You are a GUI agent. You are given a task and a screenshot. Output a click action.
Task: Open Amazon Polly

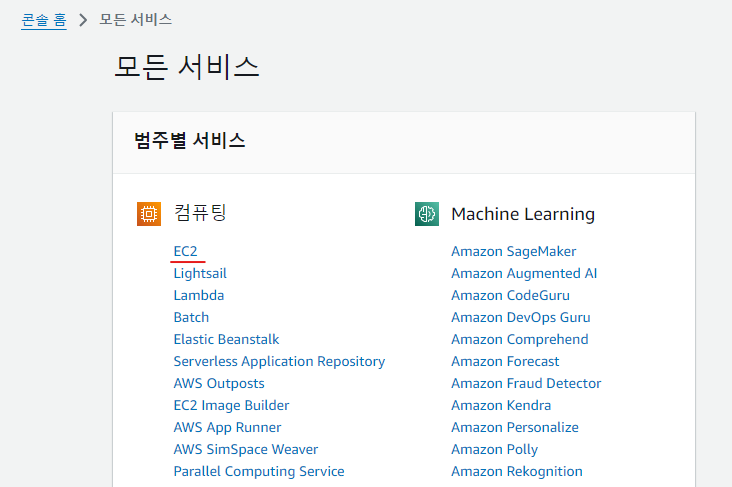pos(494,449)
